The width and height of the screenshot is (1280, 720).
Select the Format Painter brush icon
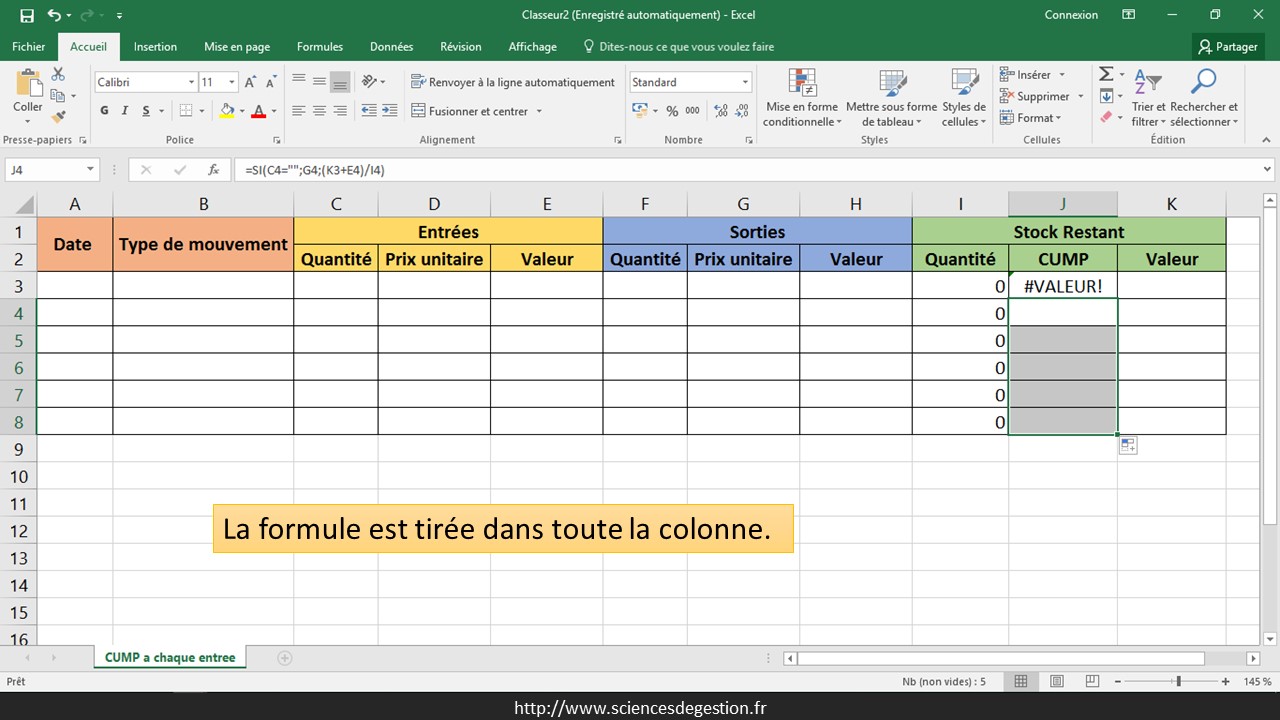(x=58, y=117)
